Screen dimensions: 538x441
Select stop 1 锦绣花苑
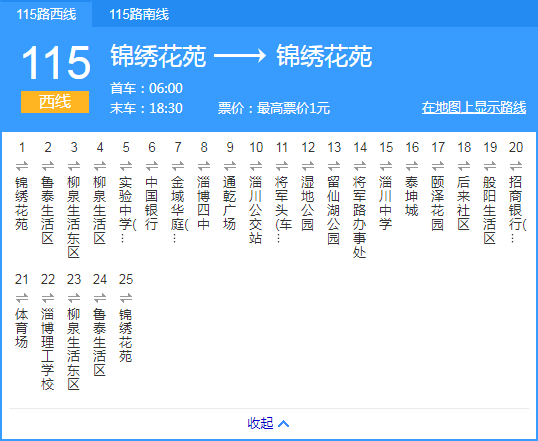point(22,203)
